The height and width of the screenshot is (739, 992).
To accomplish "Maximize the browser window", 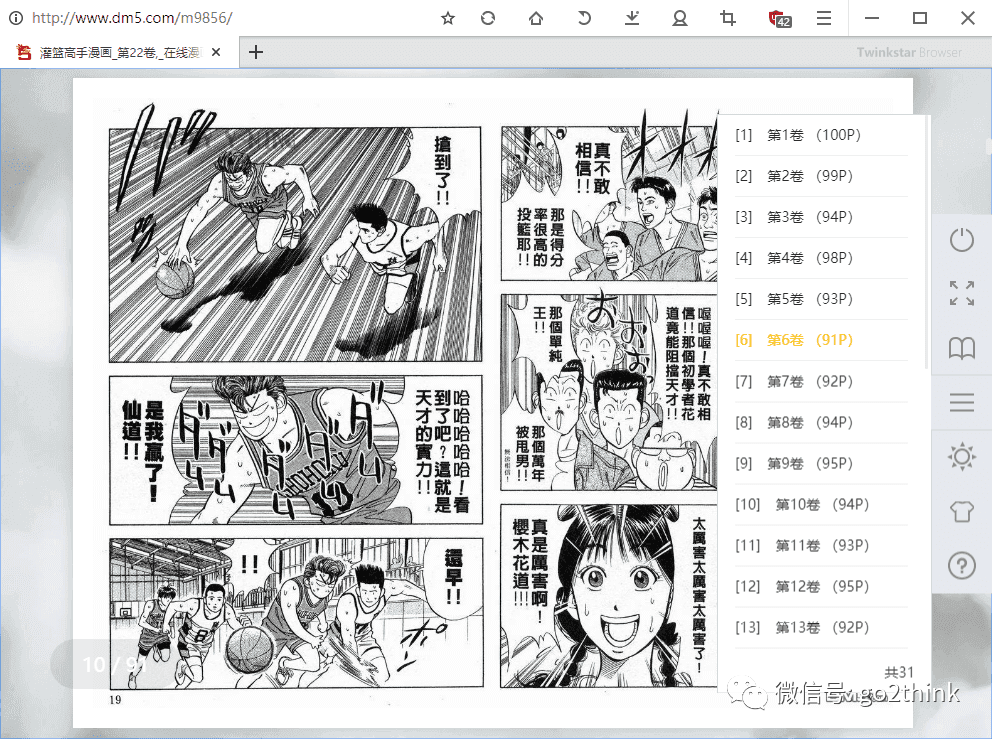I will tap(920, 18).
